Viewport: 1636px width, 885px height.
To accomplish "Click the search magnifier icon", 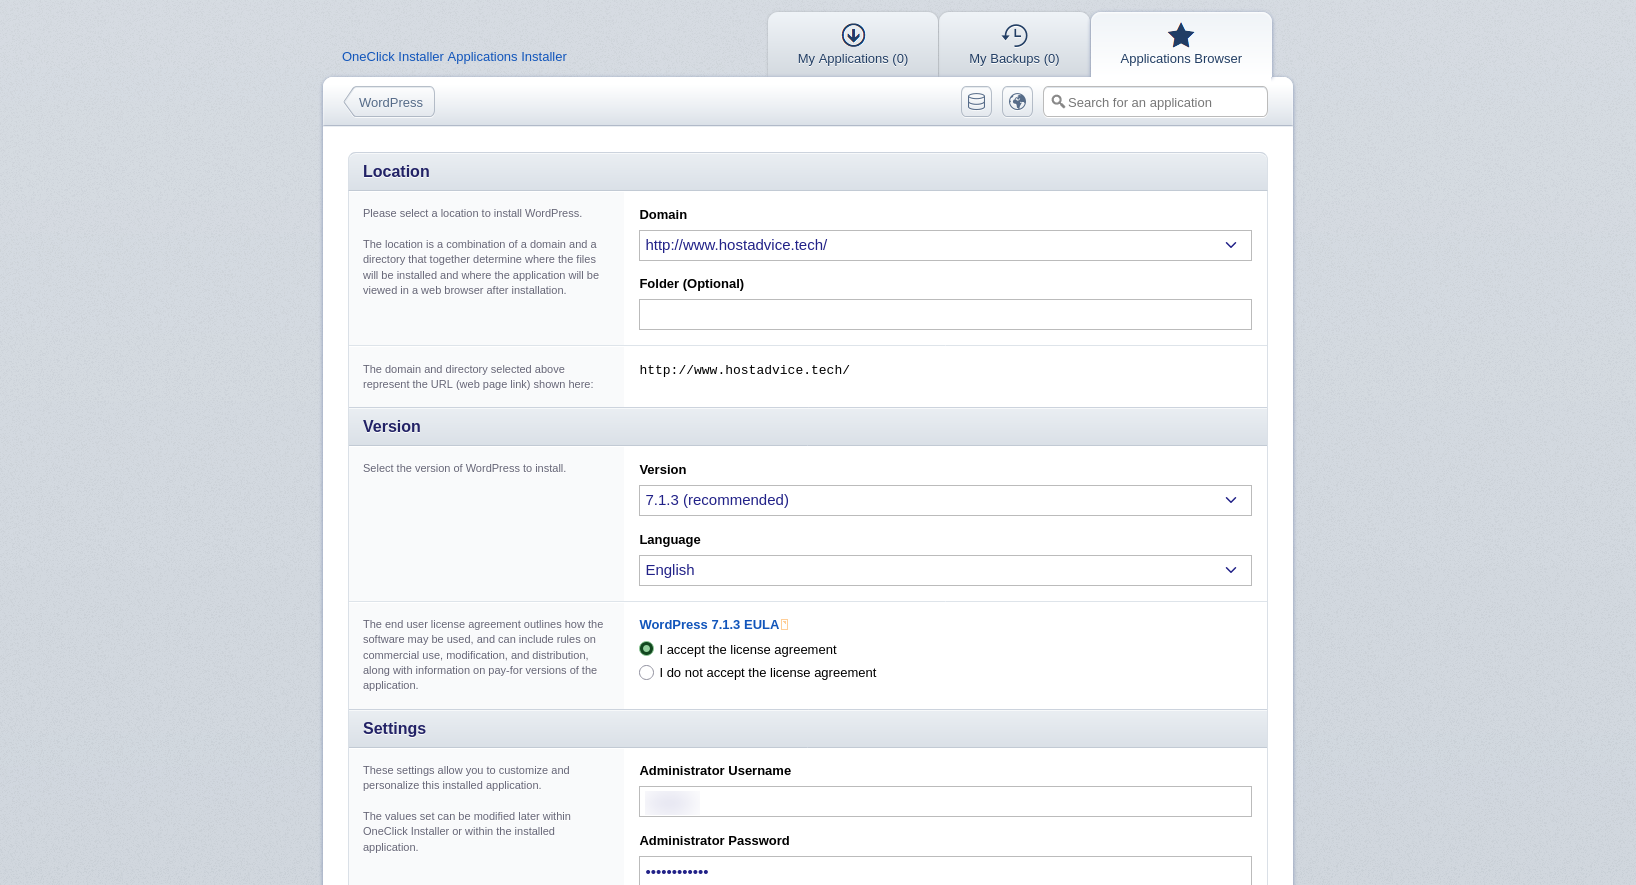I will tap(1058, 102).
